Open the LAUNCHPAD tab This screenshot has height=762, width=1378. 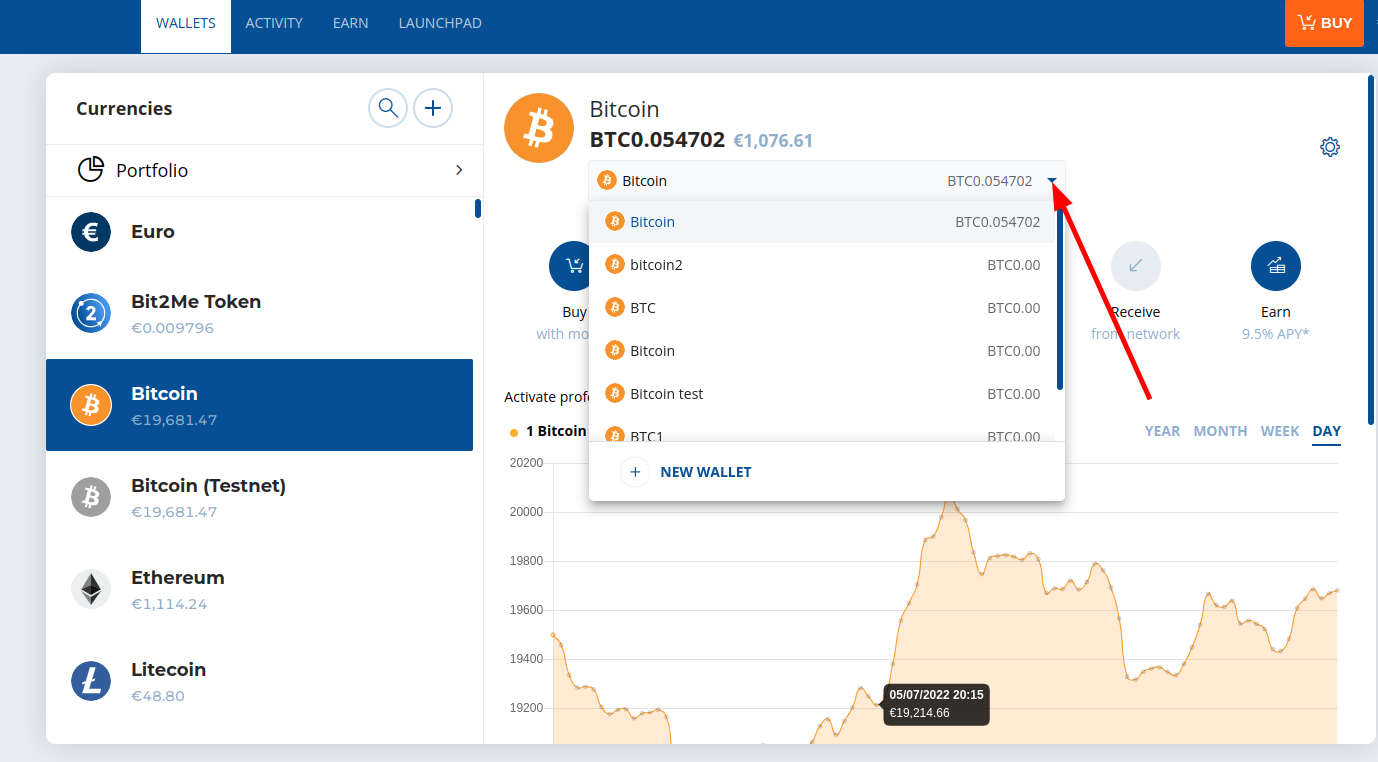pos(440,23)
